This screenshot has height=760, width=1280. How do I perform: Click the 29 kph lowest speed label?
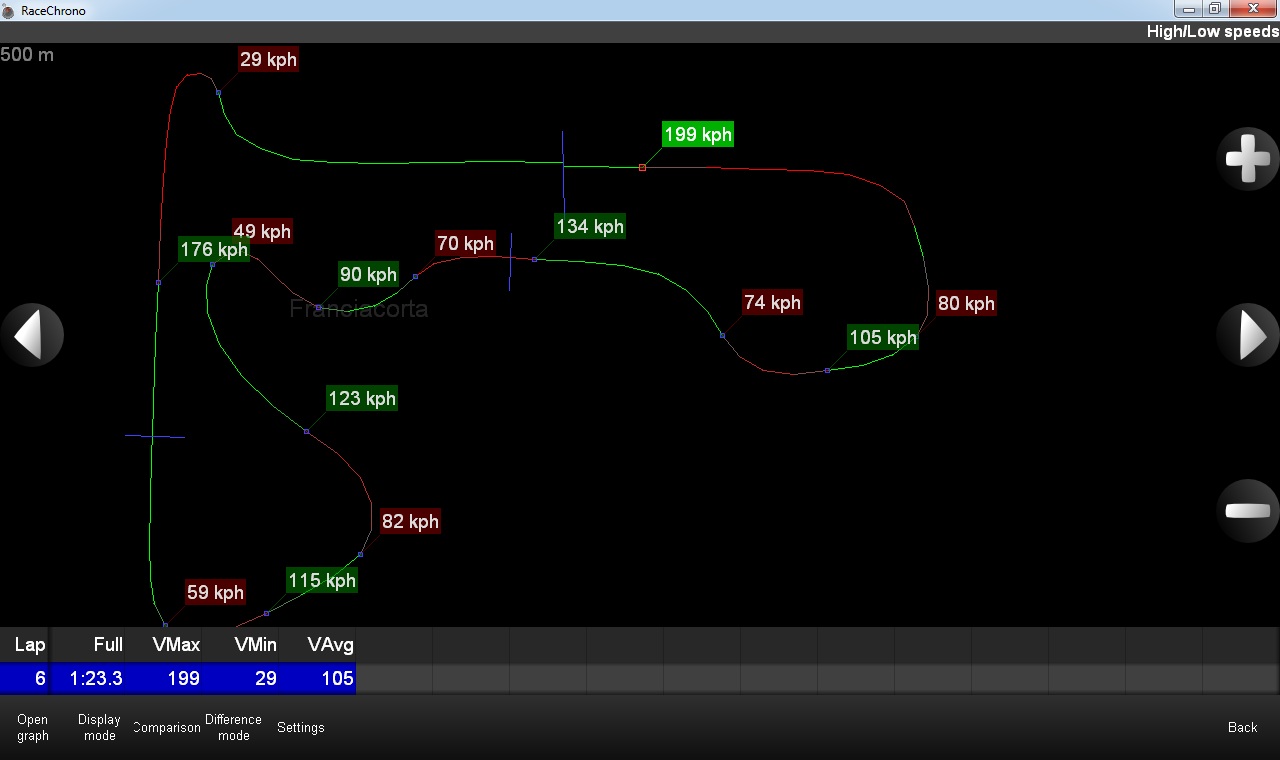click(268, 60)
